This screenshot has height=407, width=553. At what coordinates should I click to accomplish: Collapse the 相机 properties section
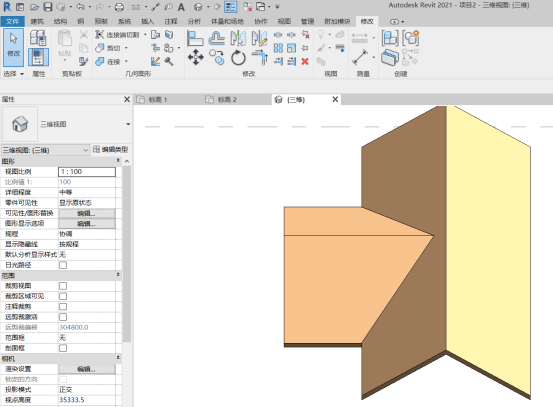[118, 358]
